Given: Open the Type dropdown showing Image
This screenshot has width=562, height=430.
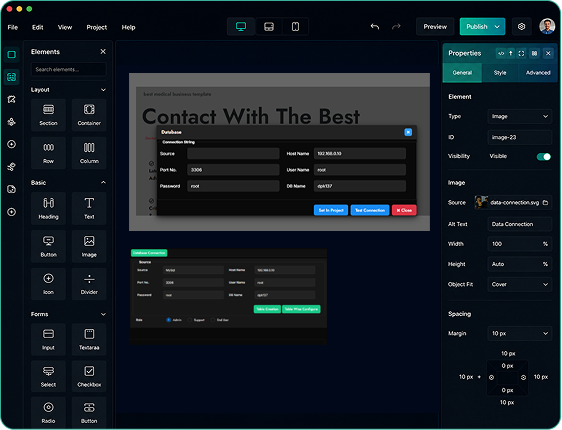Looking at the screenshot, I should pyautogui.click(x=520, y=116).
